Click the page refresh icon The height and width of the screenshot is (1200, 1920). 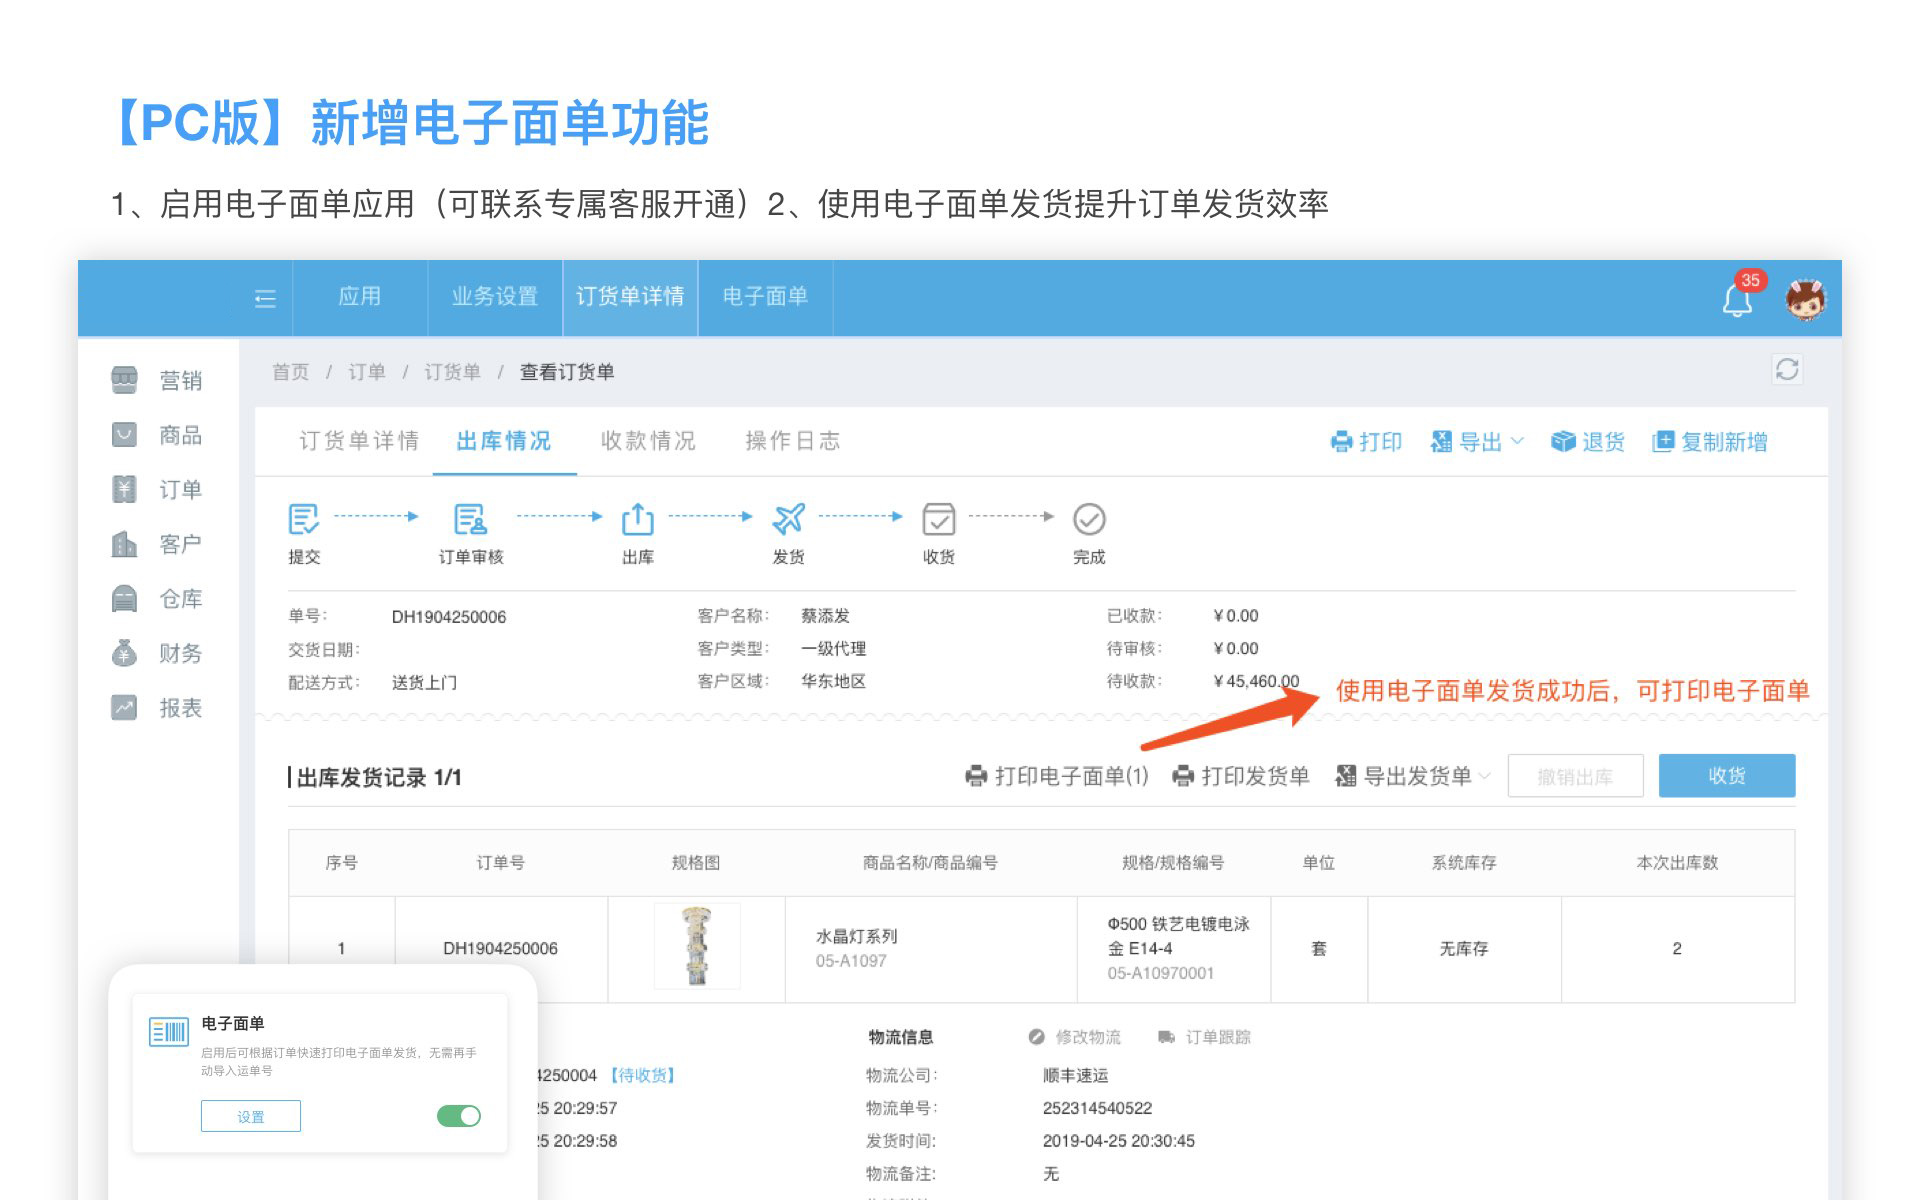[x=1787, y=370]
